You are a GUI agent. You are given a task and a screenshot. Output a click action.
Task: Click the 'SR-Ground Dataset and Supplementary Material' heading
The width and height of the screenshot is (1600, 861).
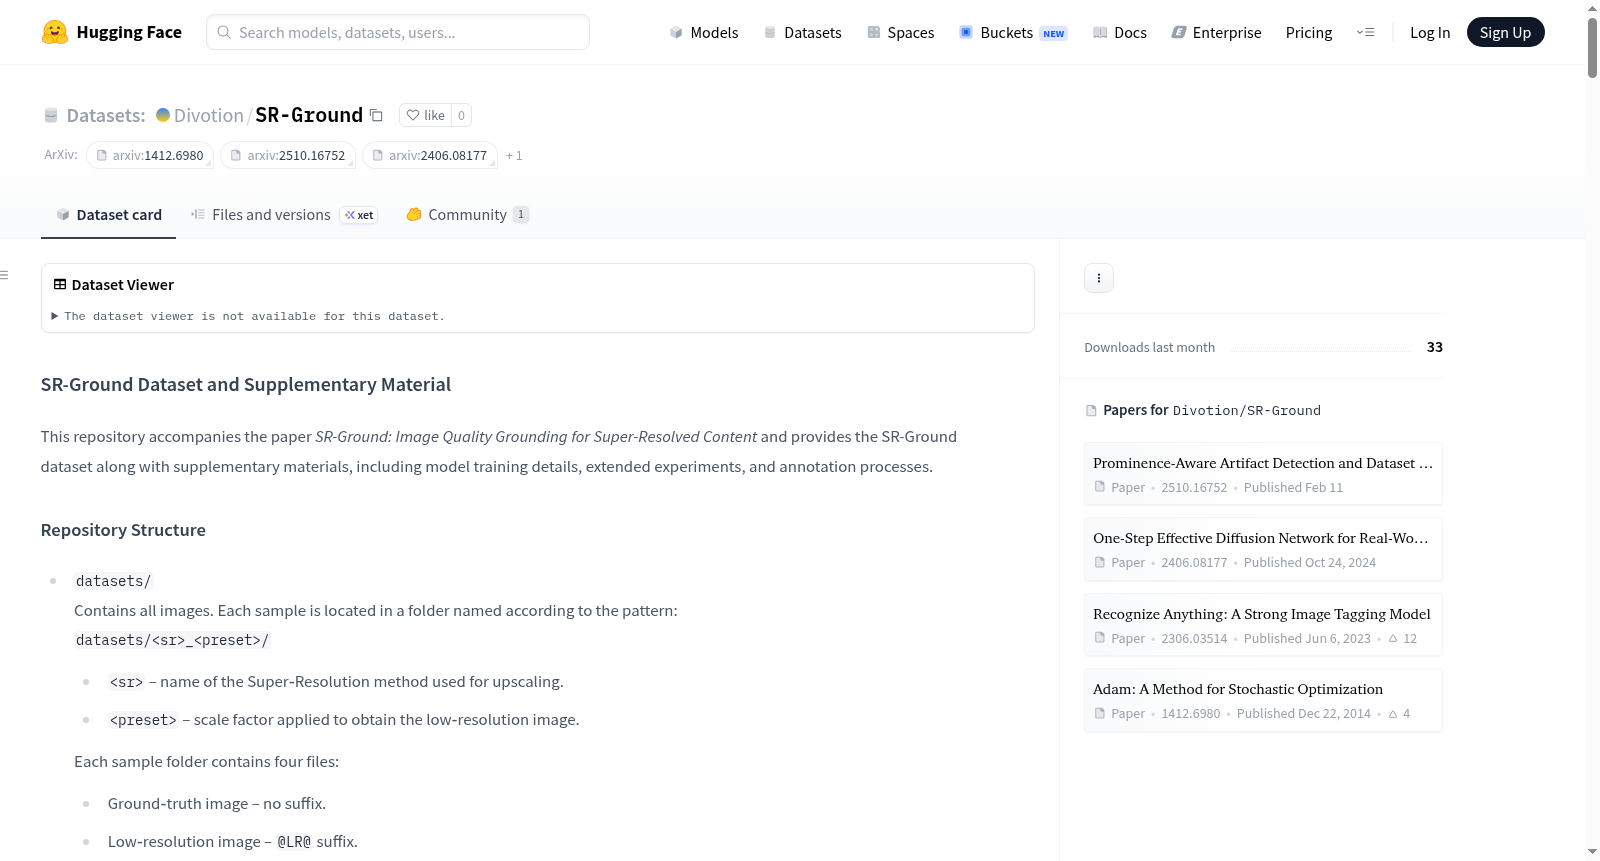pos(246,385)
